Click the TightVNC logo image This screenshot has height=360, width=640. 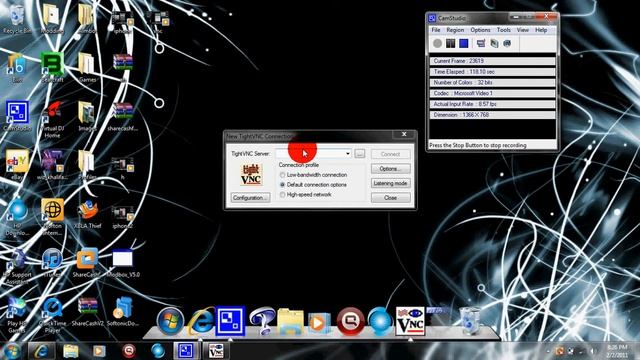coord(251,175)
